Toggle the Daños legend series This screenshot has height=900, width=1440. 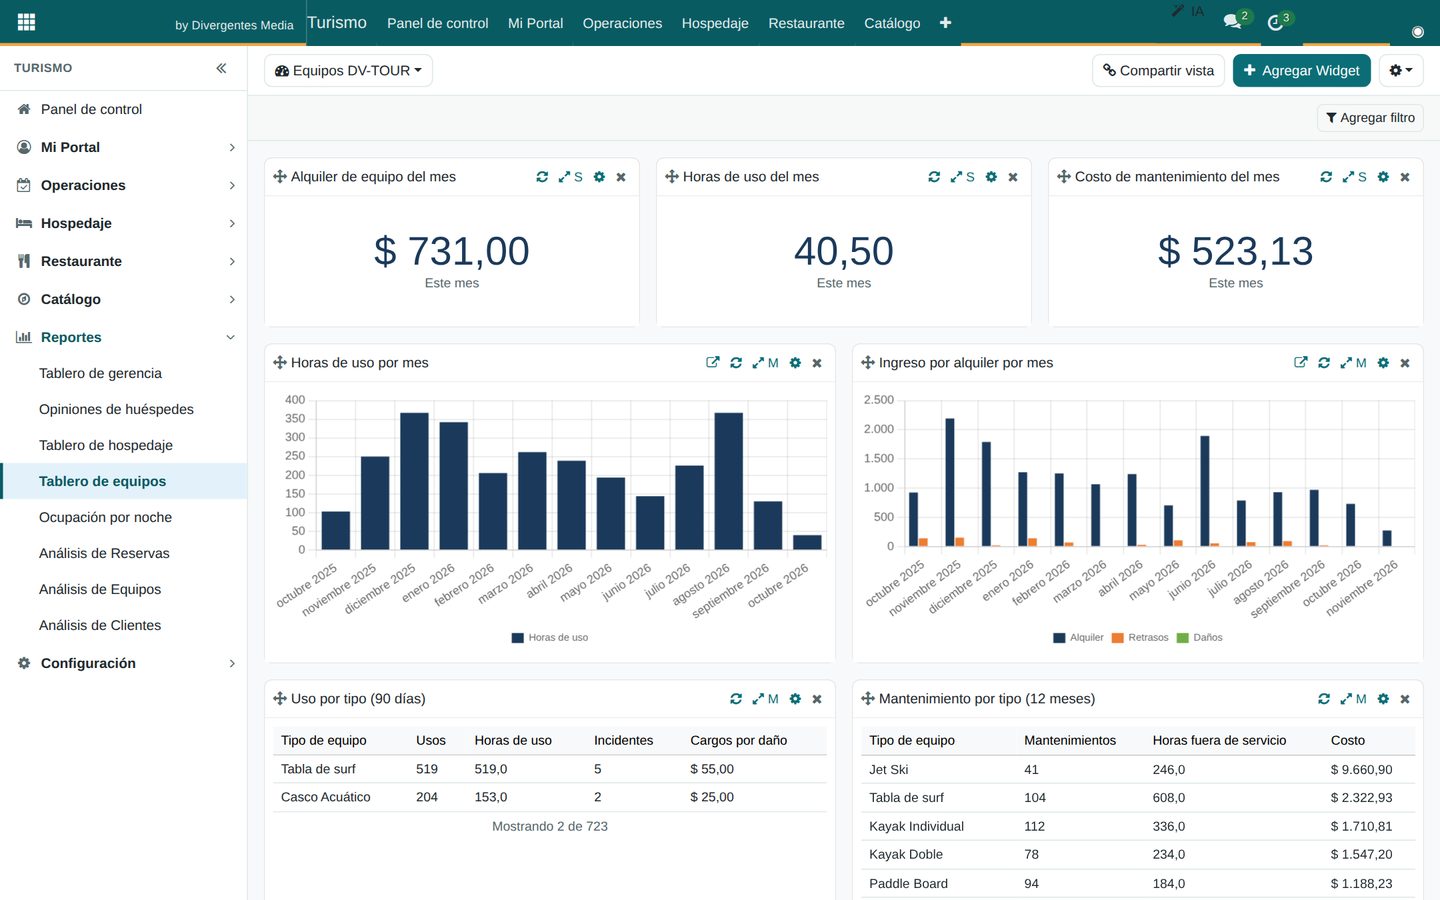click(1200, 638)
